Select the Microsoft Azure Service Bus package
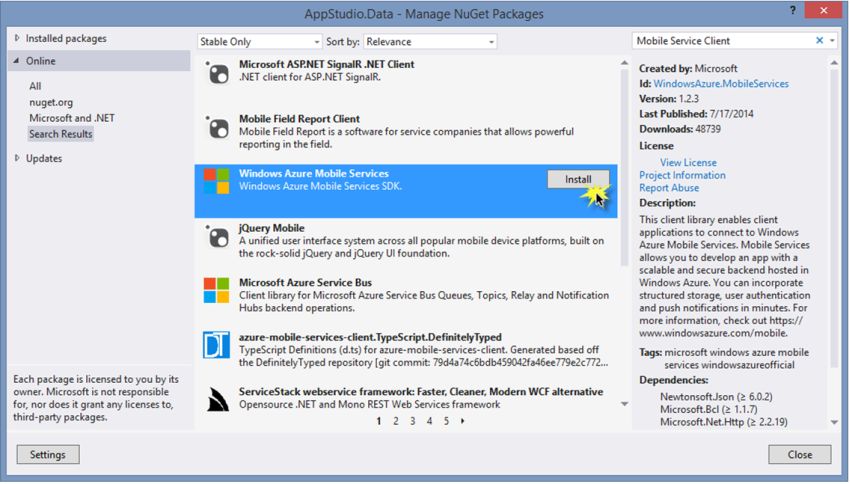This screenshot has height=484, width=850. tap(406, 301)
